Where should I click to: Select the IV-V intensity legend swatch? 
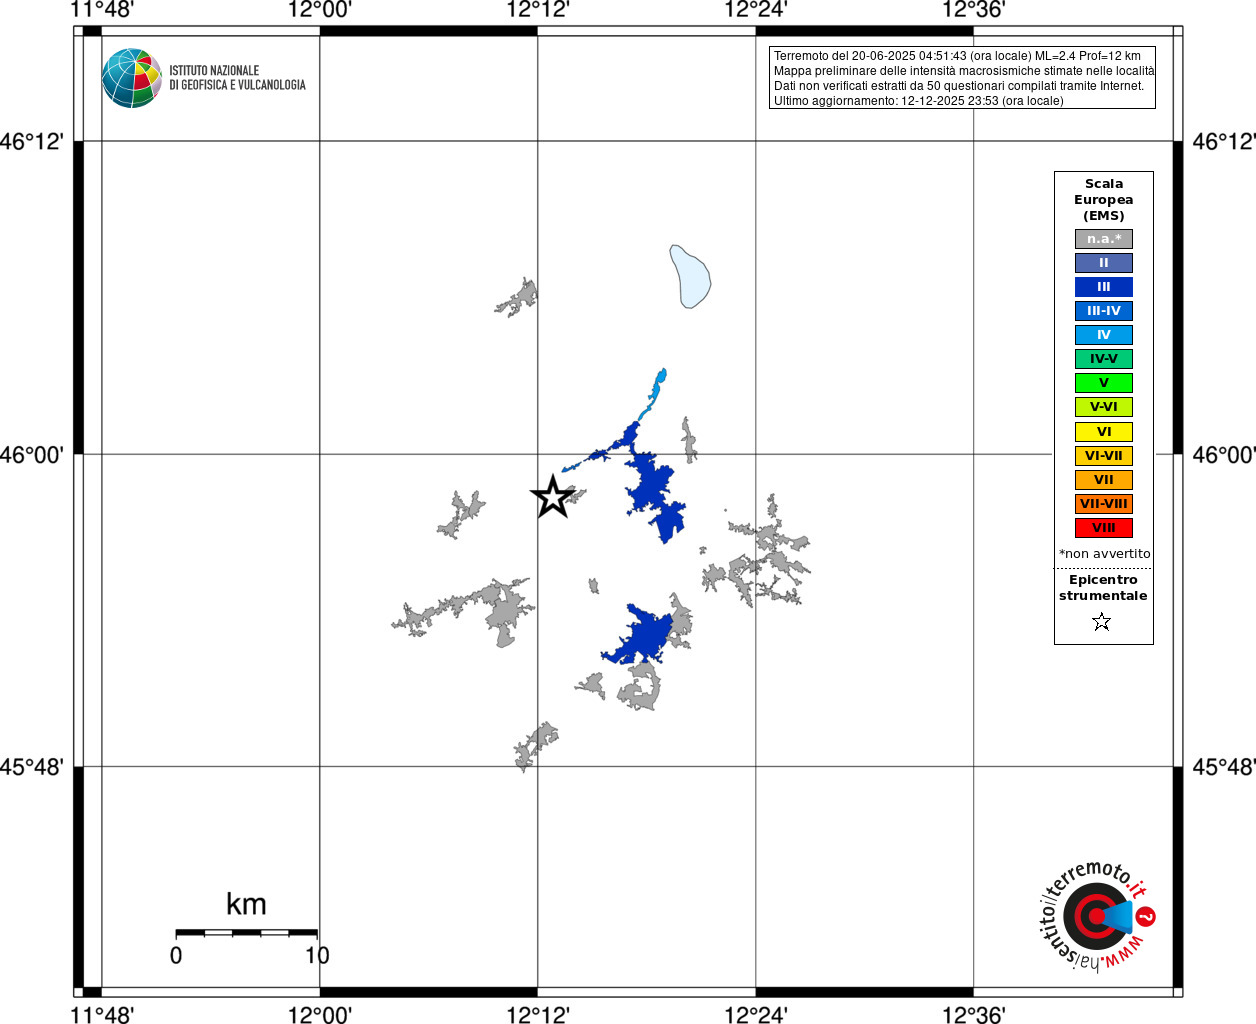(1104, 359)
